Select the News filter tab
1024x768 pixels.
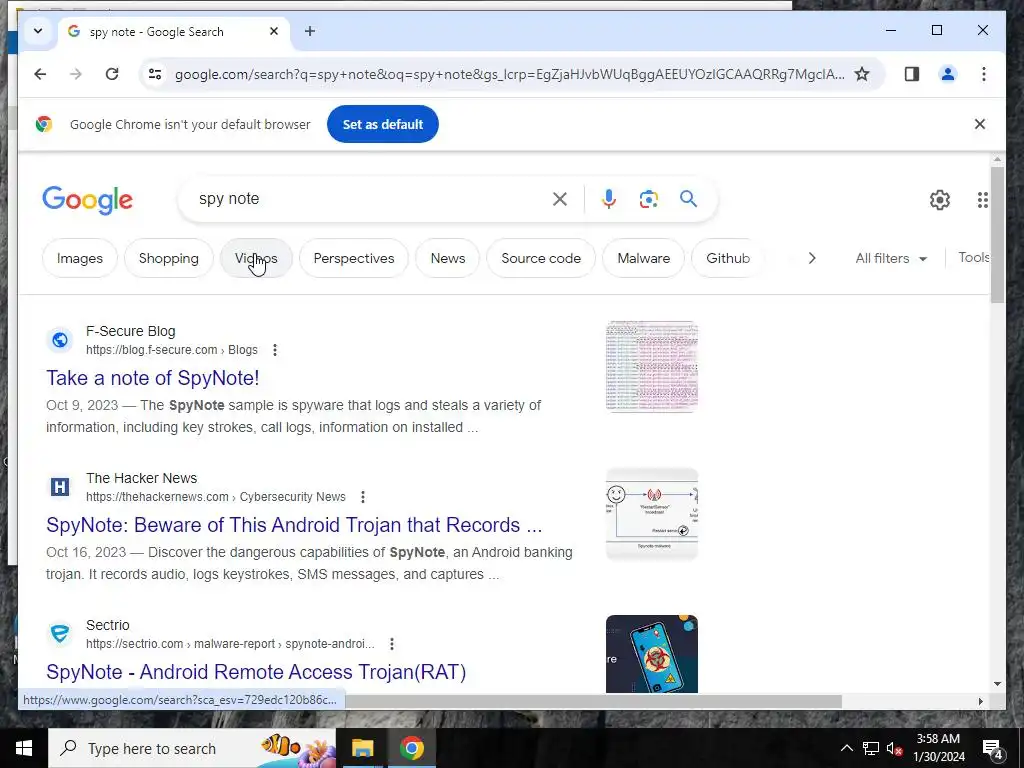tap(448, 259)
